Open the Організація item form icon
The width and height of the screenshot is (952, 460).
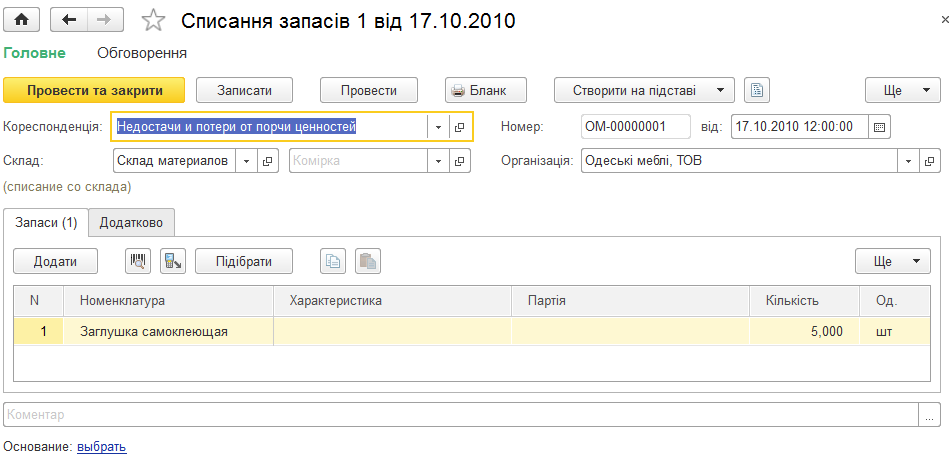pyautogui.click(x=928, y=161)
